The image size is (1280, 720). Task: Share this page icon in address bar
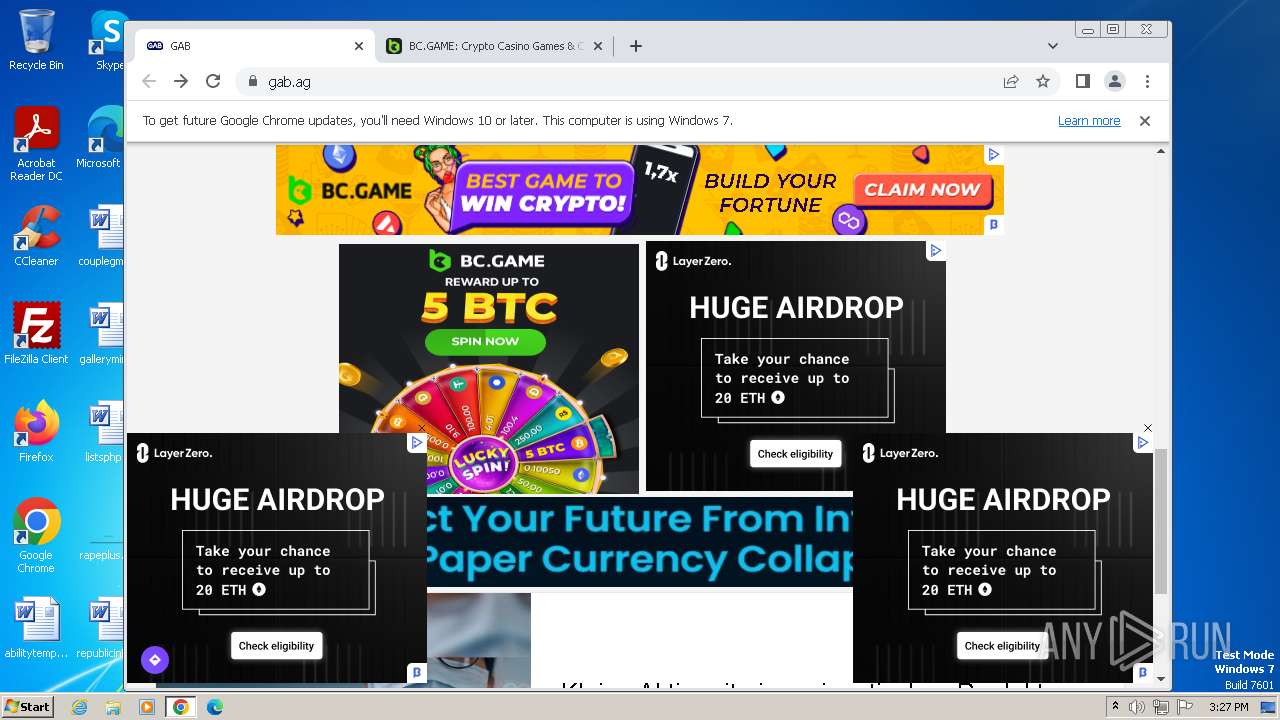tap(1011, 81)
